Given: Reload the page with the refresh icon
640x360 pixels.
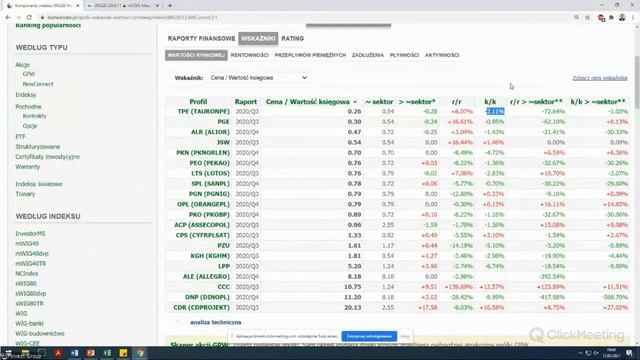Looking at the screenshot, I should point(29,18).
